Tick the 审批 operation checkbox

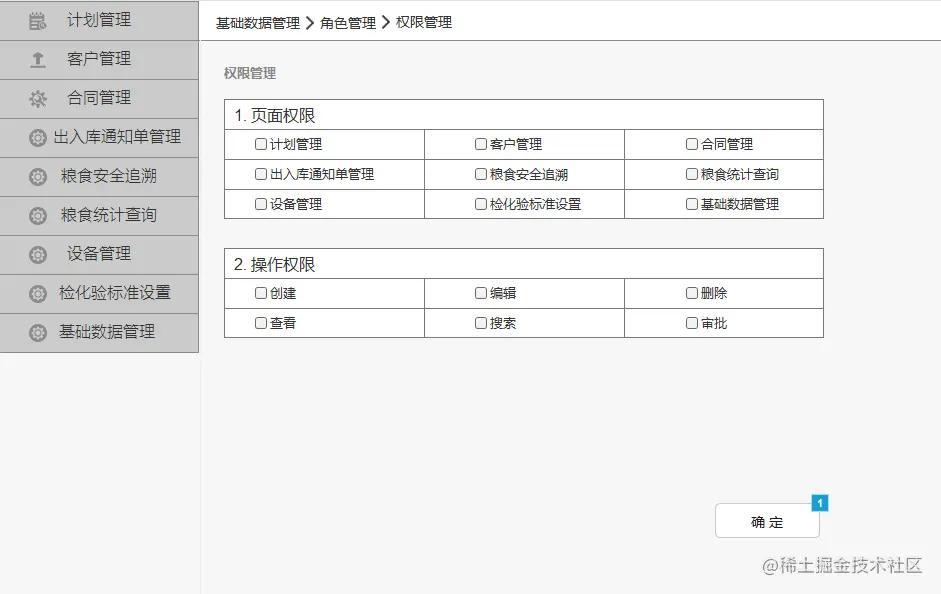pos(692,323)
